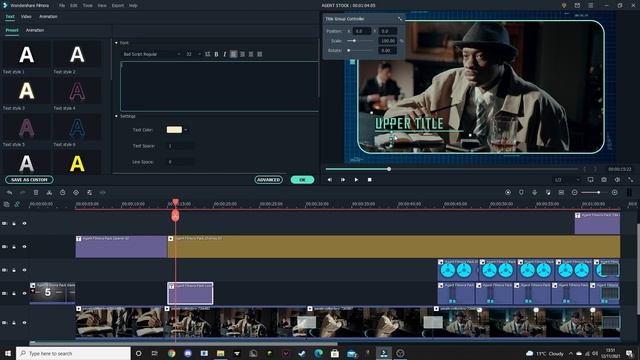Click the Text Color swatch
Viewport: 640px width, 360px height.
click(174, 130)
